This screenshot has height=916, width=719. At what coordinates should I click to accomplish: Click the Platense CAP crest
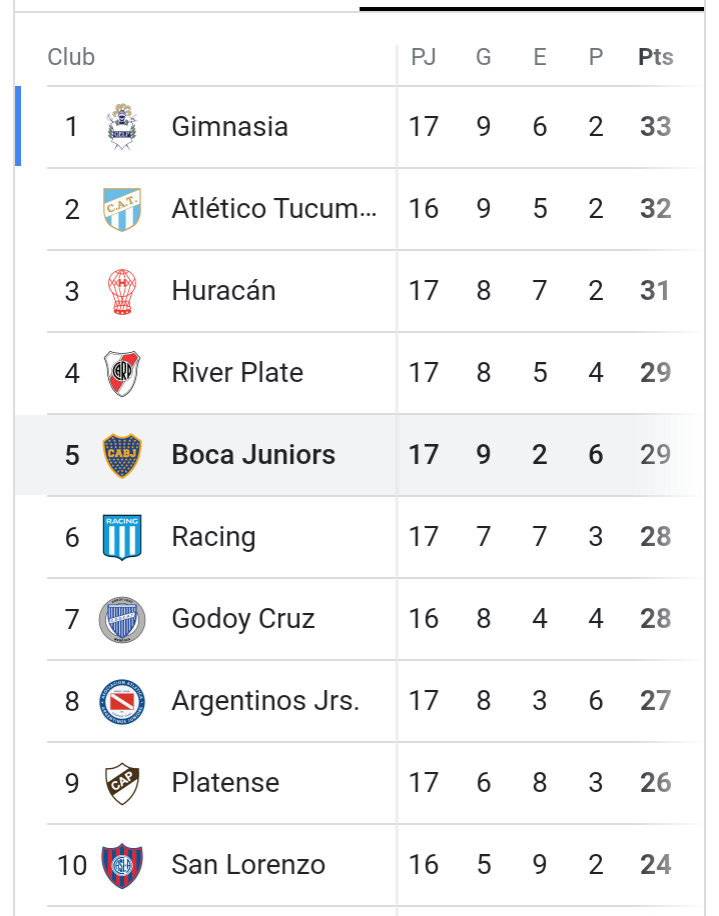tap(122, 784)
